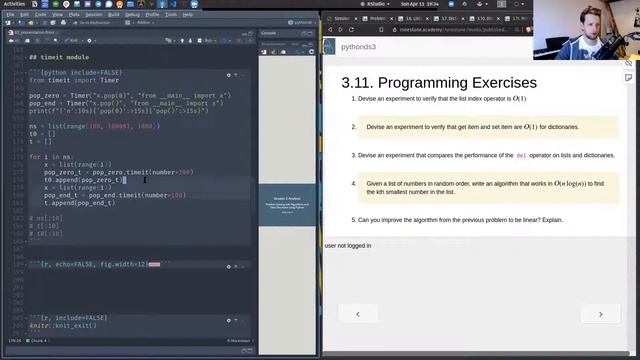Run the knitr::knit_exit chunk
Viewport: 640px width, 360px height.
coord(243,320)
